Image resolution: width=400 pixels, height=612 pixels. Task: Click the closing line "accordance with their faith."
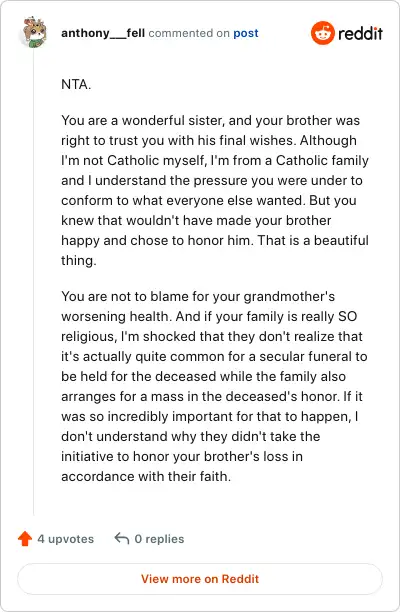pos(146,477)
